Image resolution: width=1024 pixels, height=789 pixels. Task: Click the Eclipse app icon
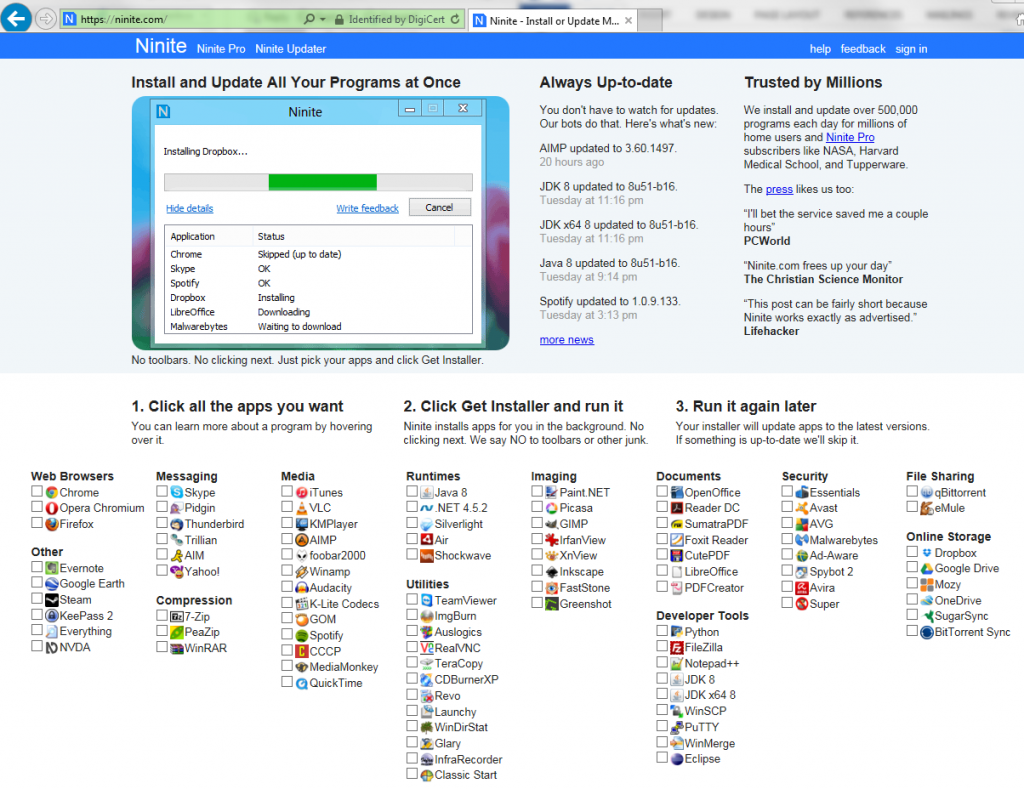tap(677, 759)
